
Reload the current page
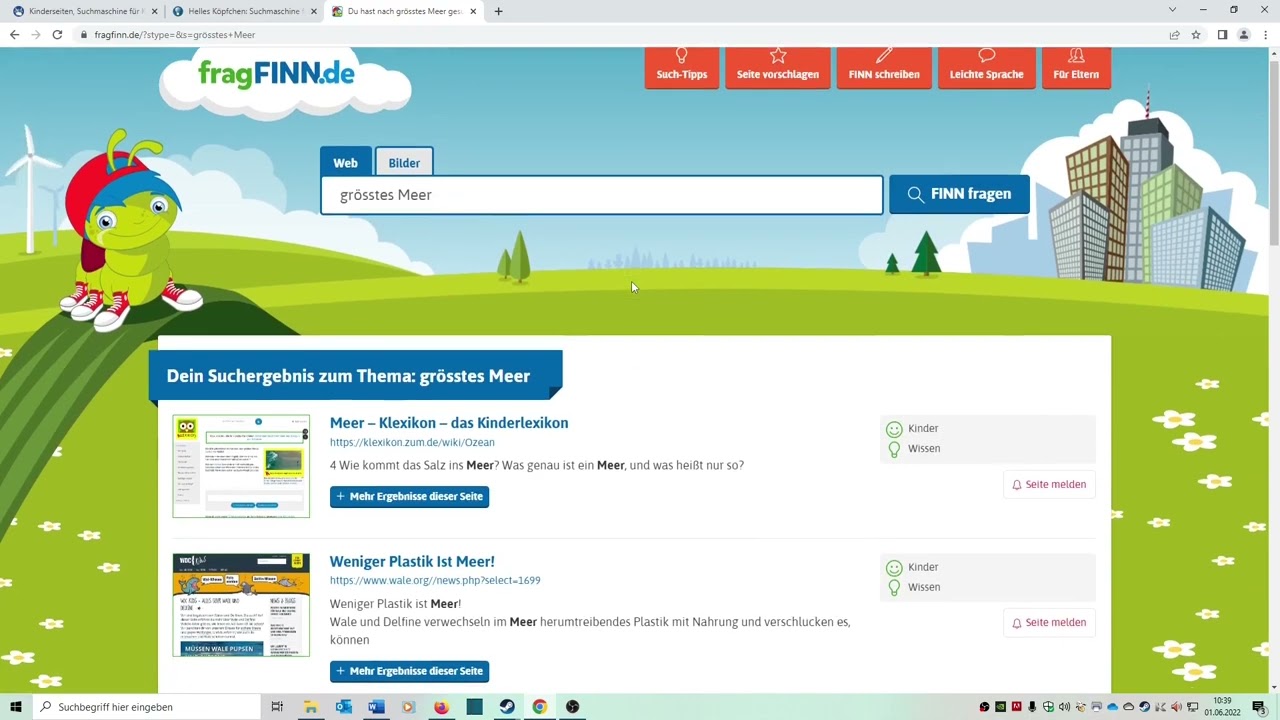coord(58,34)
